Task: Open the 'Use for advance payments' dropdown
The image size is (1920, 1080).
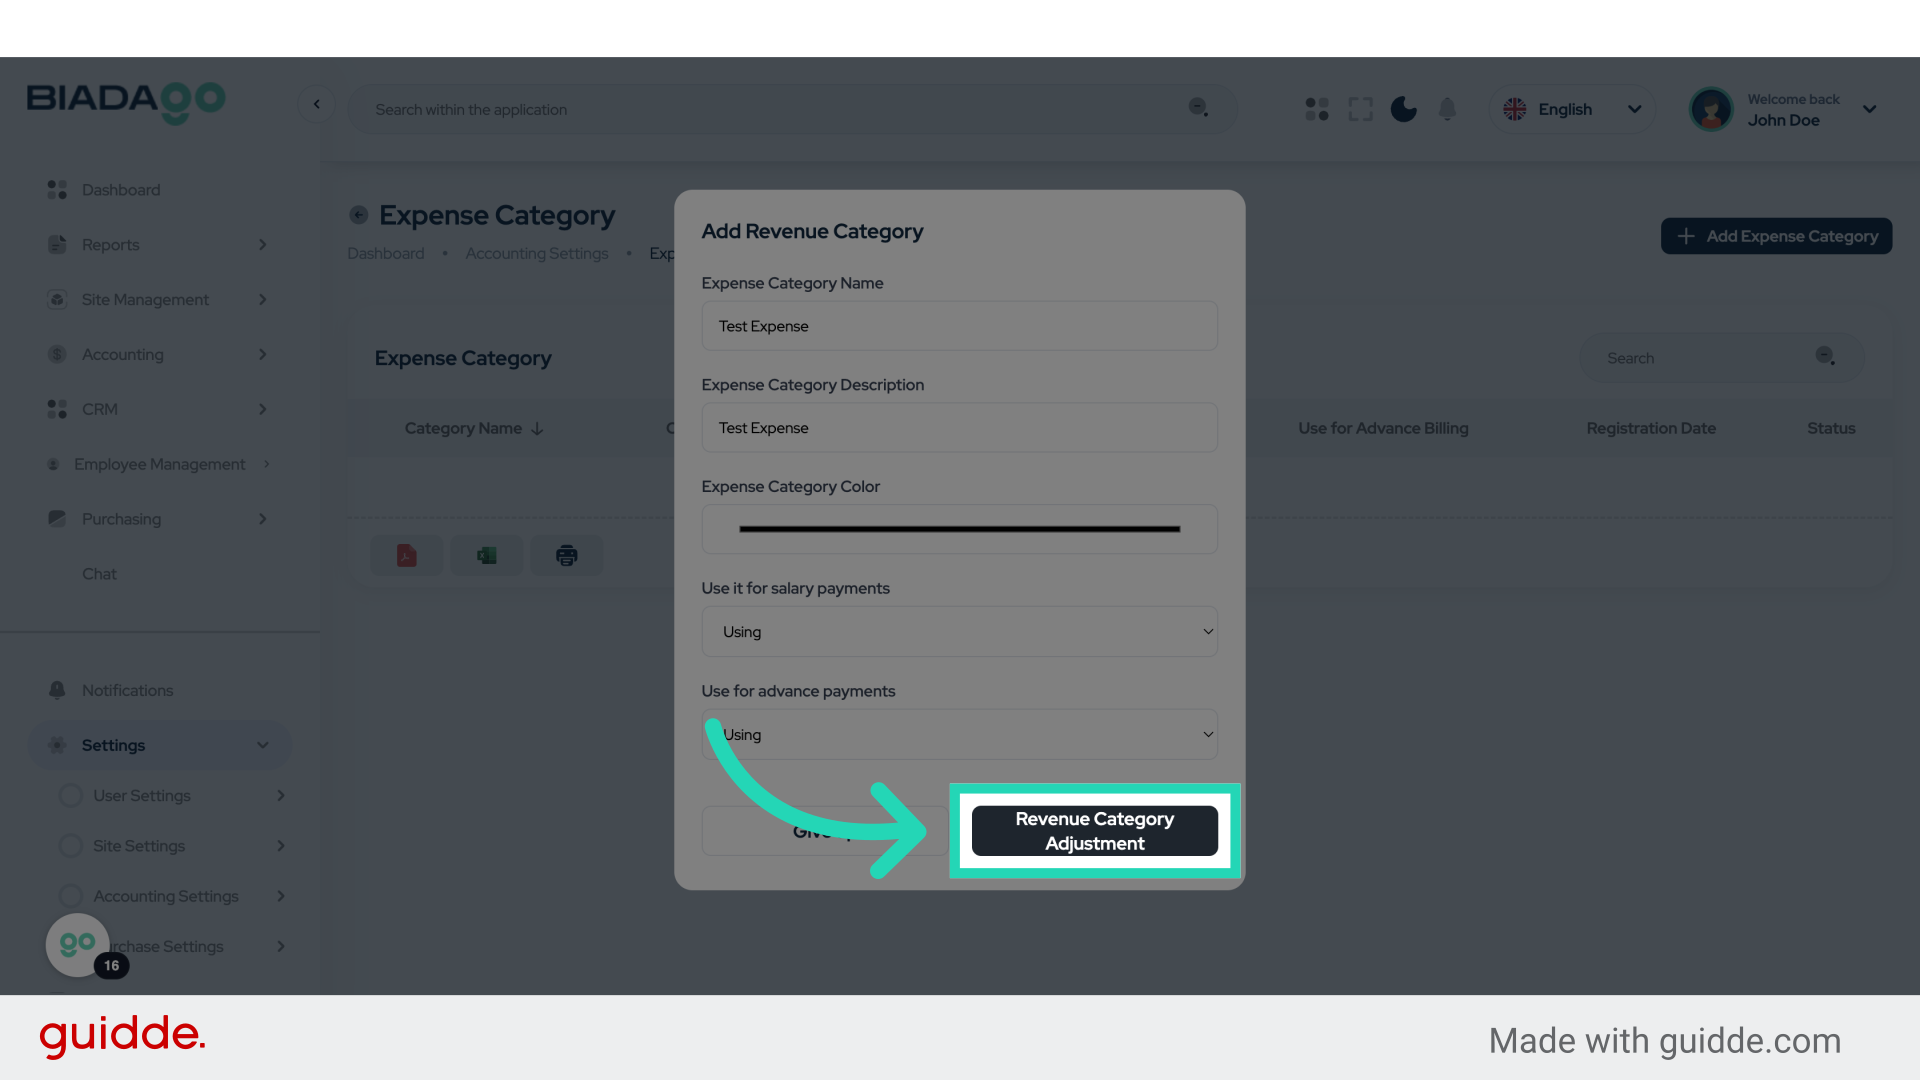Action: (959, 734)
